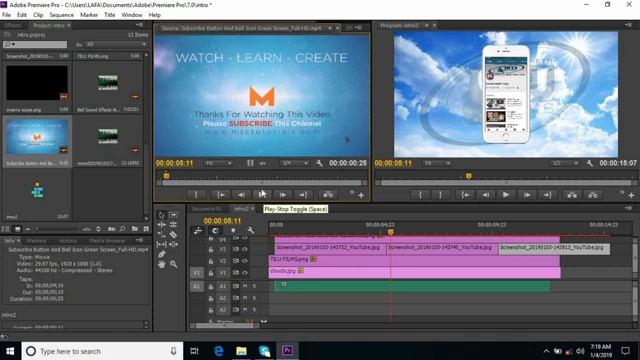Screen dimensions: 640x360
Task: Click Extract button in Program monitor
Action: [593, 195]
